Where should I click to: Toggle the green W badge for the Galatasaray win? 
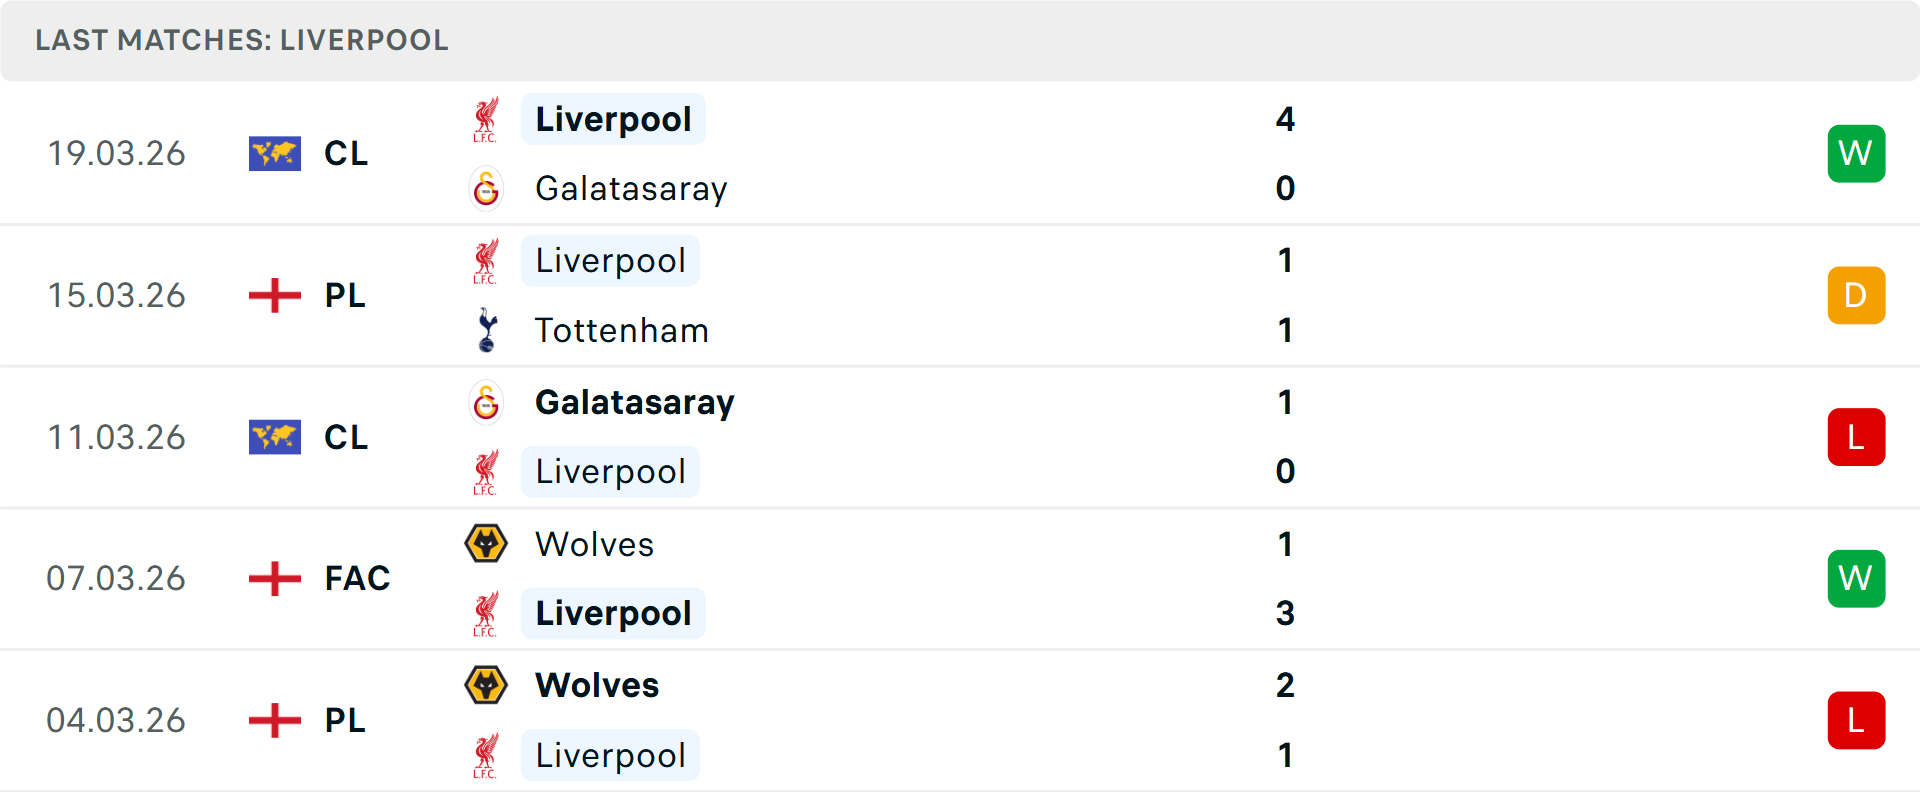tap(1856, 153)
